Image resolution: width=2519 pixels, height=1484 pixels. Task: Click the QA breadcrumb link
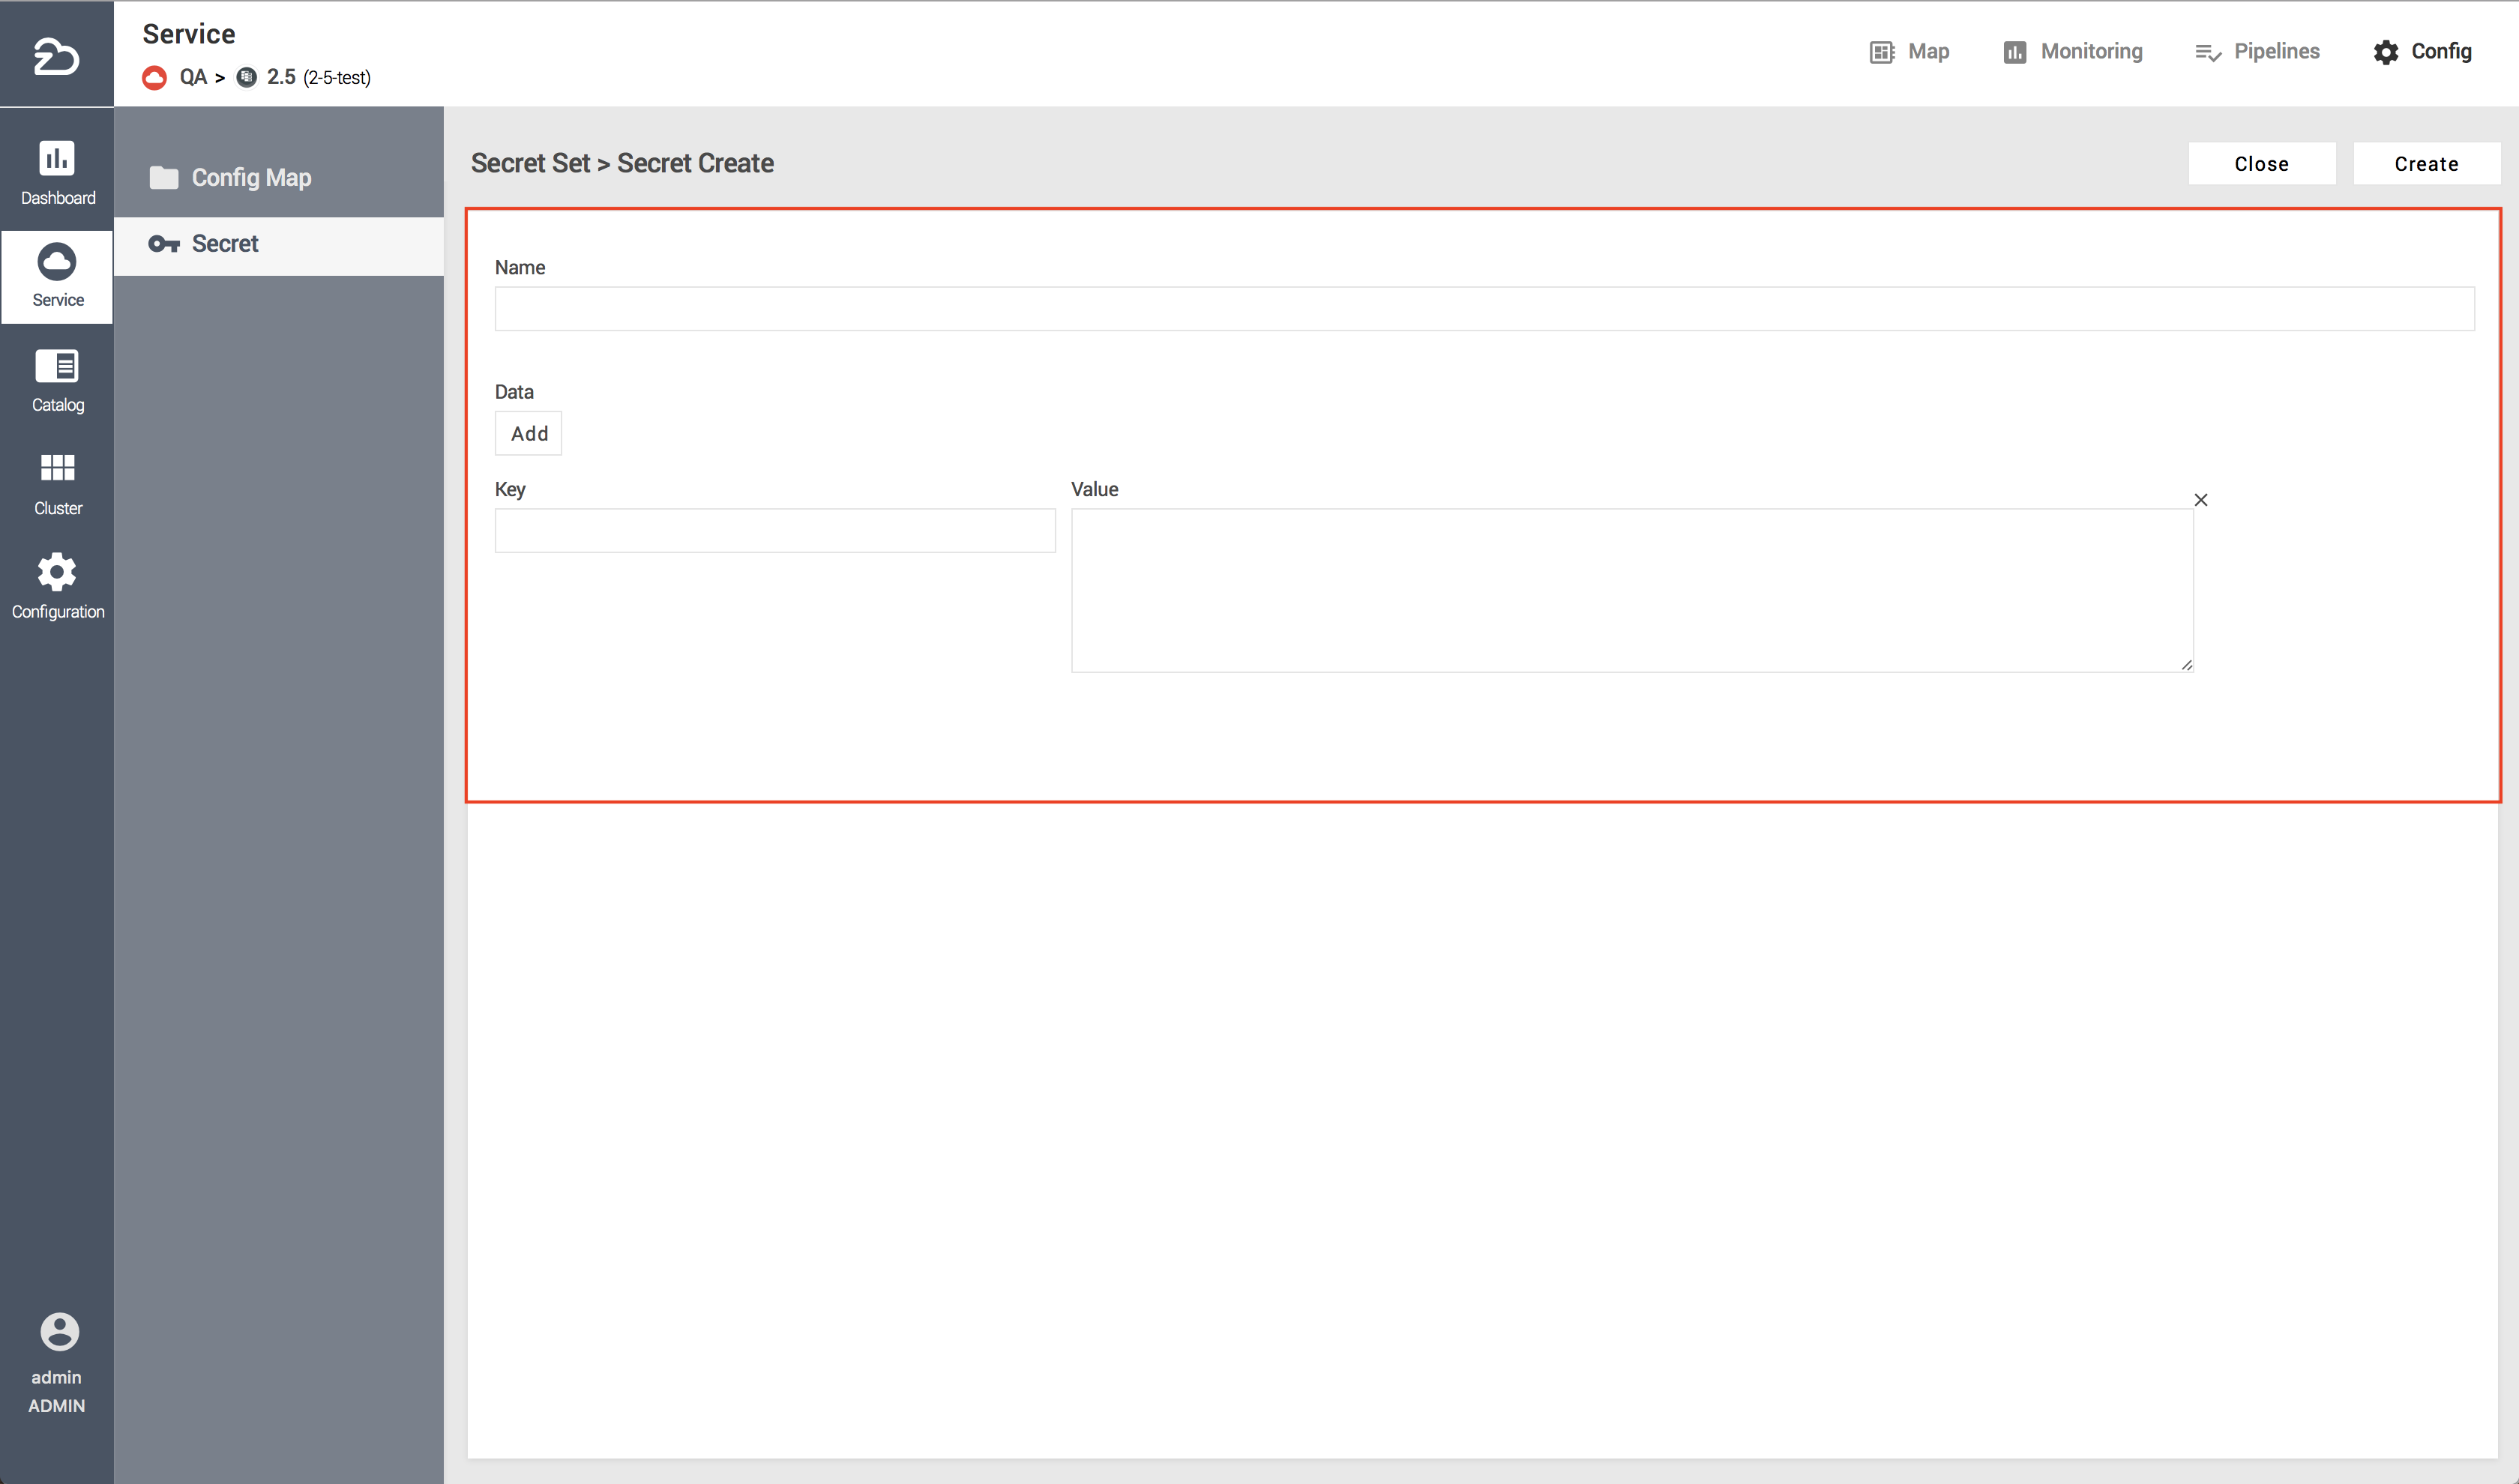(x=193, y=78)
